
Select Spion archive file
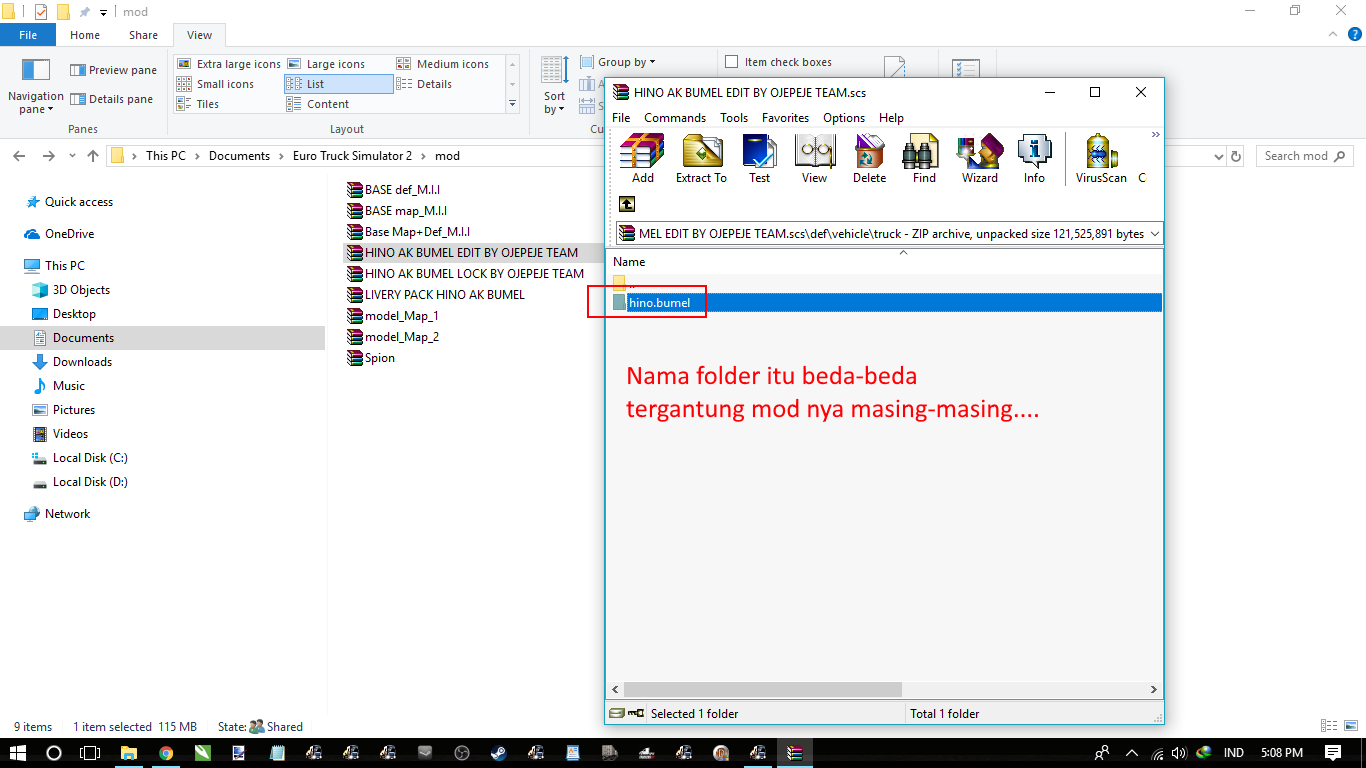click(371, 358)
